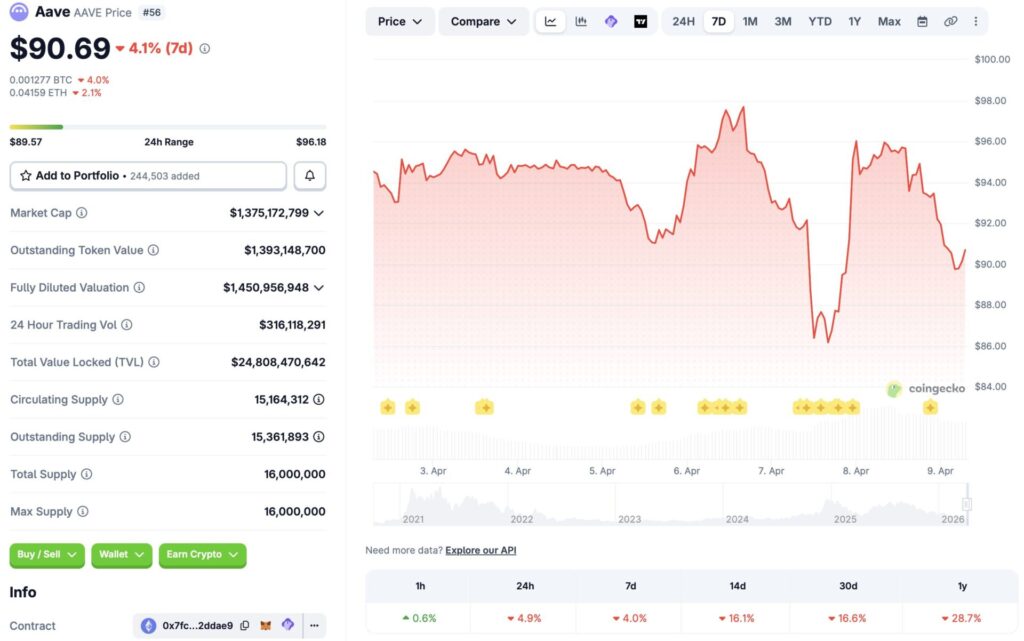
Task: Select the line chart view icon
Action: tap(551, 21)
